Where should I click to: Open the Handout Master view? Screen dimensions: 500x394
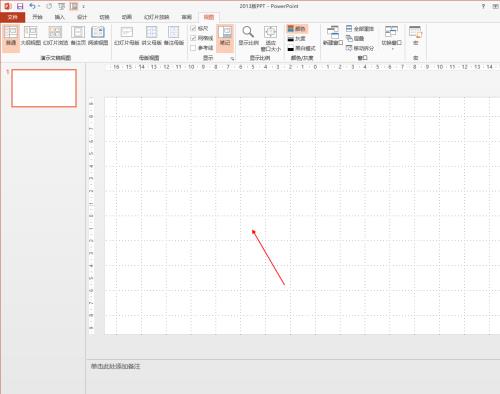(x=151, y=36)
